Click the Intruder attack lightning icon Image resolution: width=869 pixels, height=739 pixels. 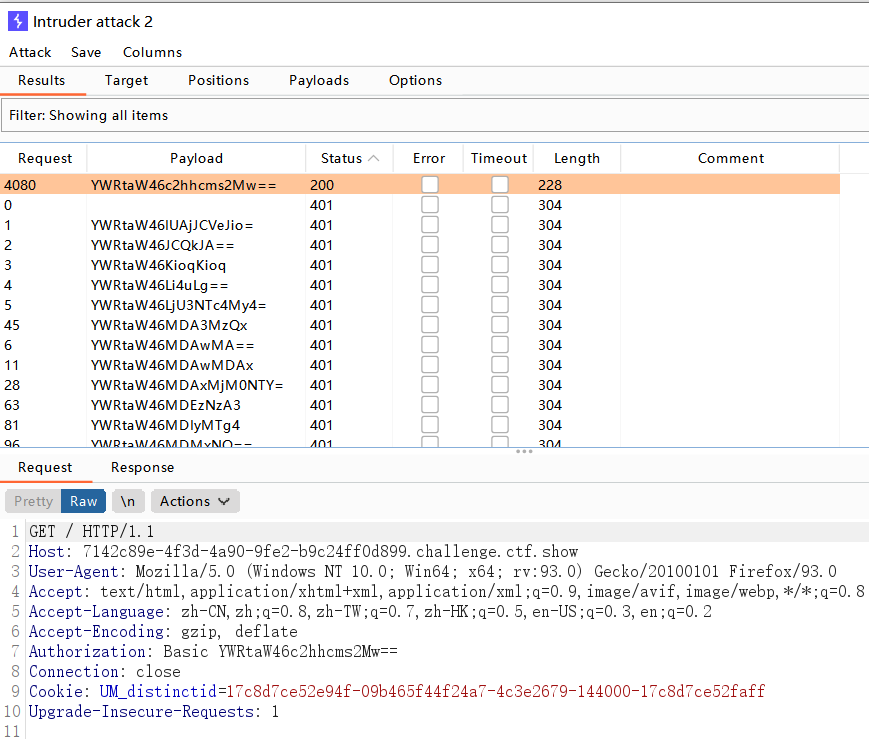click(x=18, y=22)
